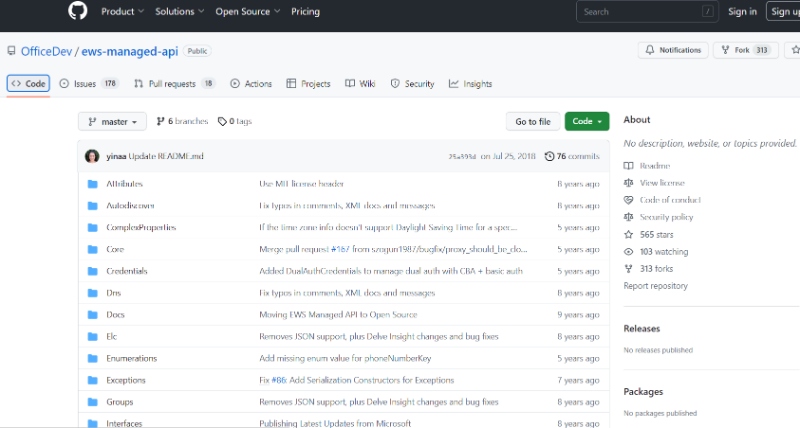Screen dimensions: 800x428
Task: Expand the green Code dropdown button
Action: click(586, 122)
